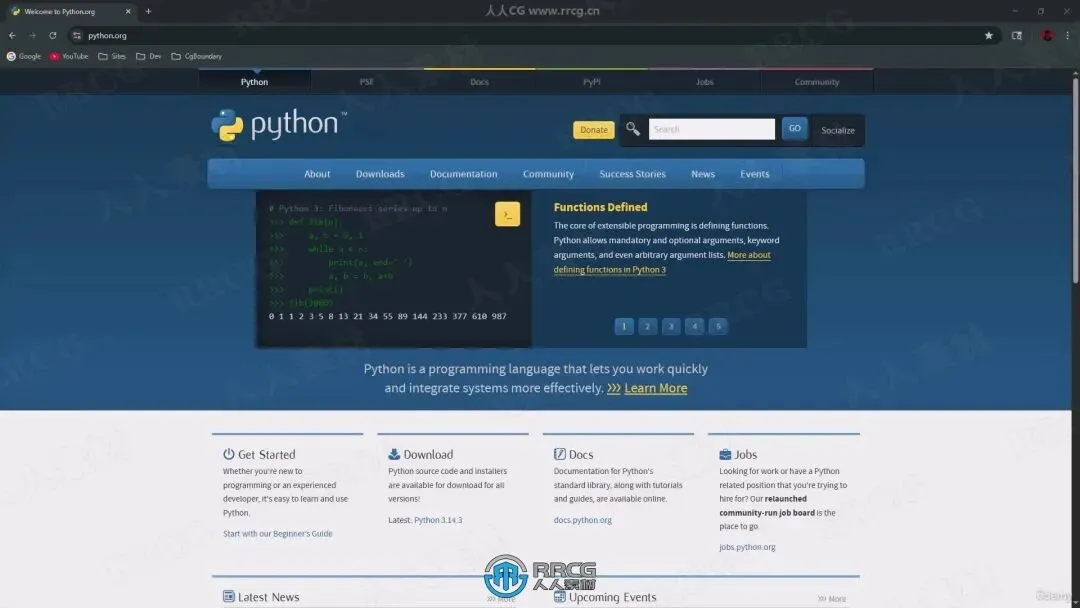Click the browser back arrow
The image size is (1080, 608).
tap(12, 35)
